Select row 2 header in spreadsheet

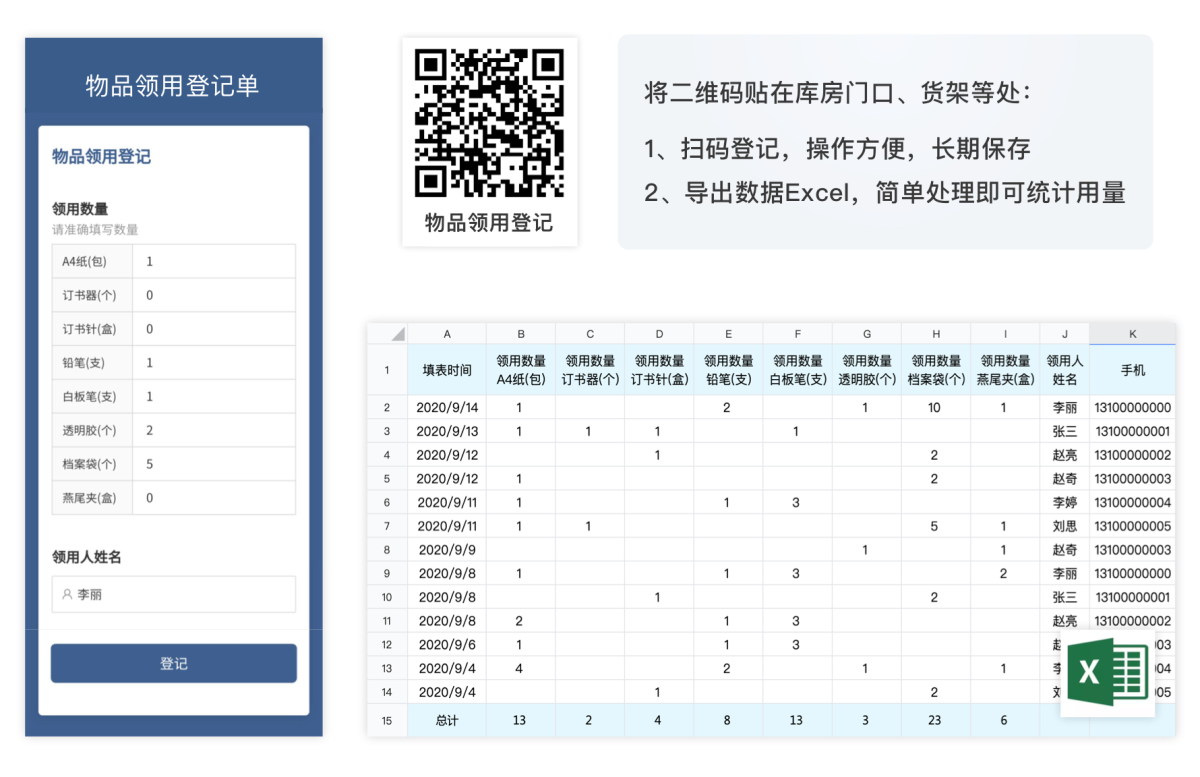[387, 408]
